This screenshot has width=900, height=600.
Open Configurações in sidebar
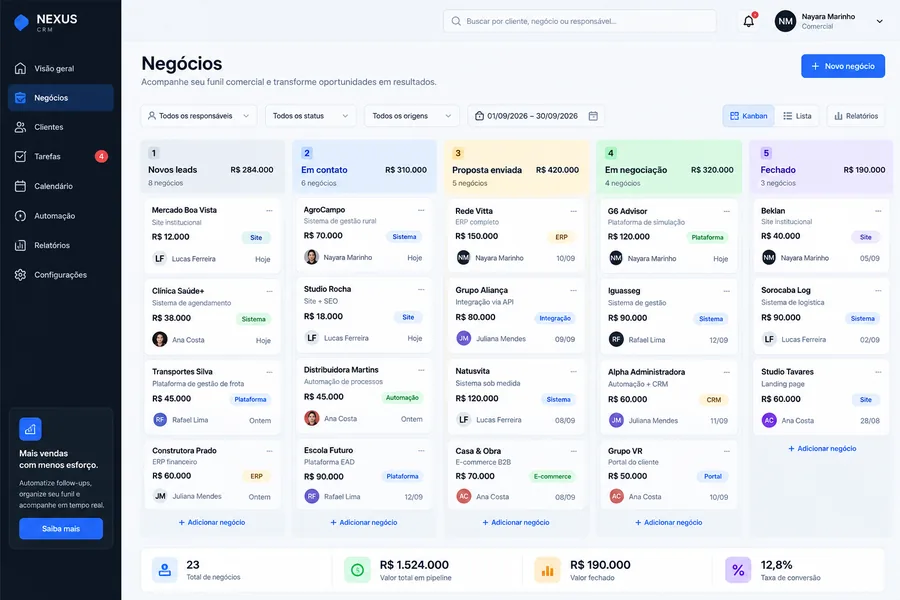pyautogui.click(x=61, y=275)
